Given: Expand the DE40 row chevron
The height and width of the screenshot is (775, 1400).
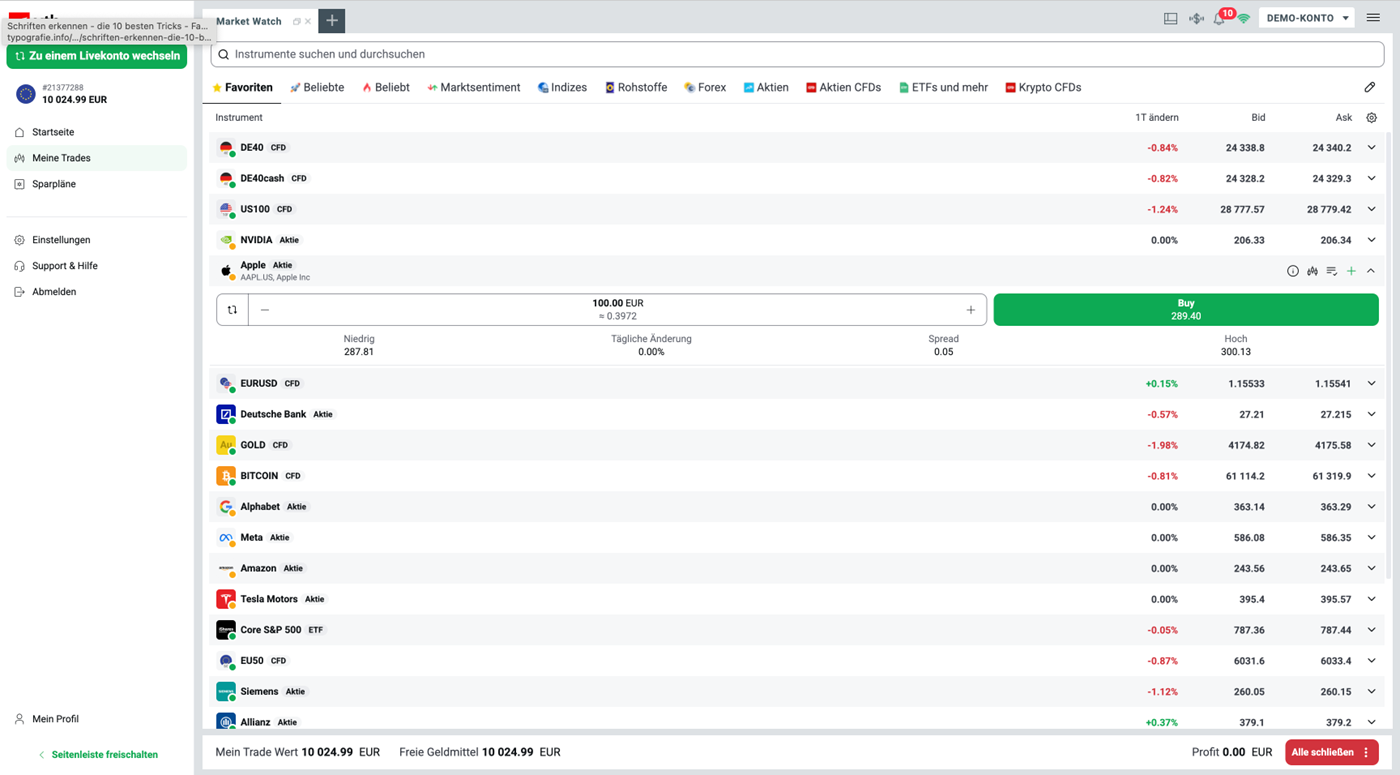Looking at the screenshot, I should click(x=1372, y=148).
